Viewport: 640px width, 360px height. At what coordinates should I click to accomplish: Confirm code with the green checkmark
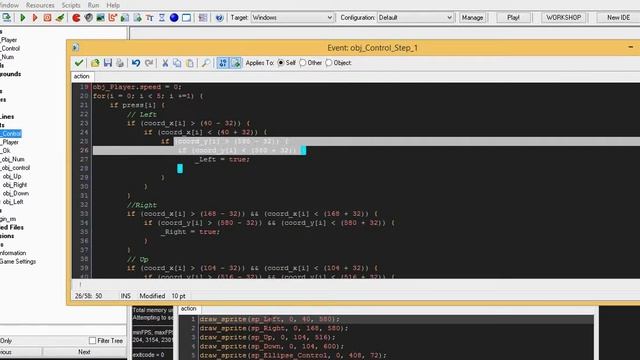click(x=79, y=63)
